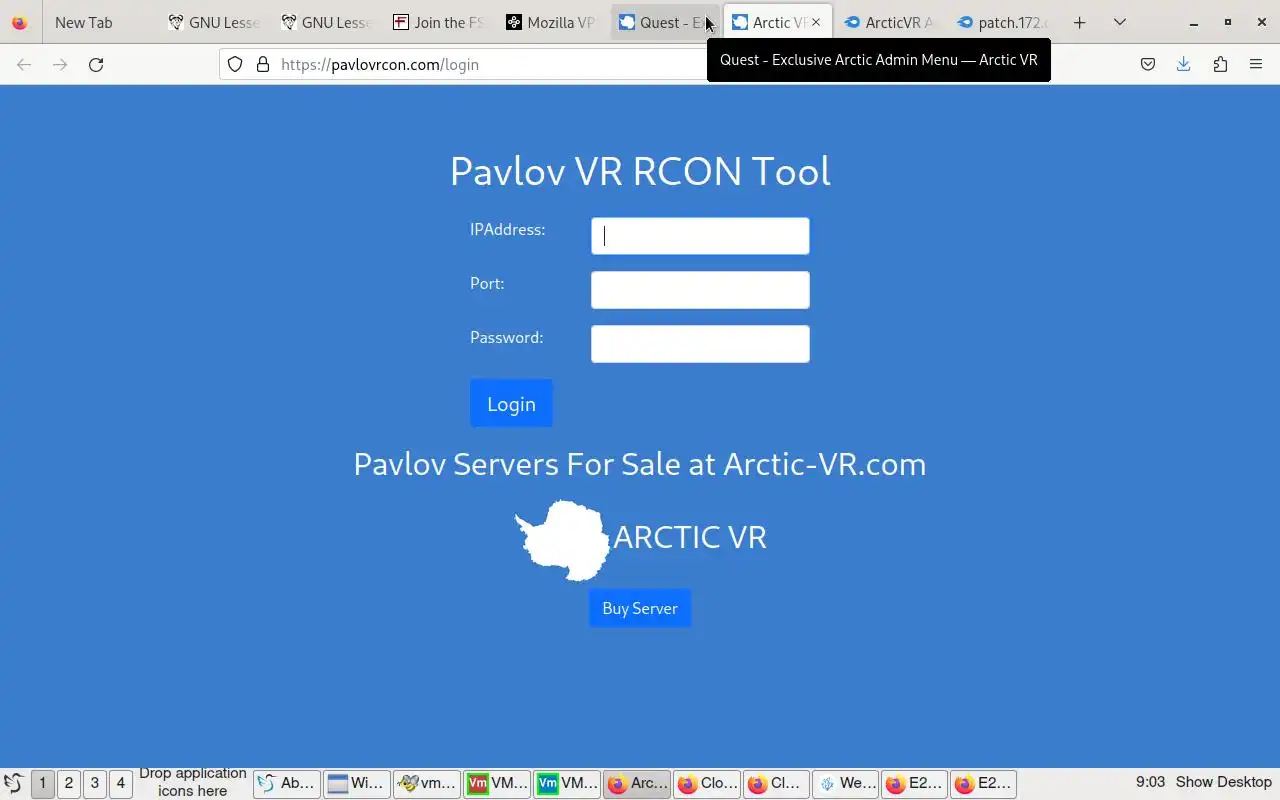
Task: Open the 'Wi...' taskbar window
Action: 357,783
